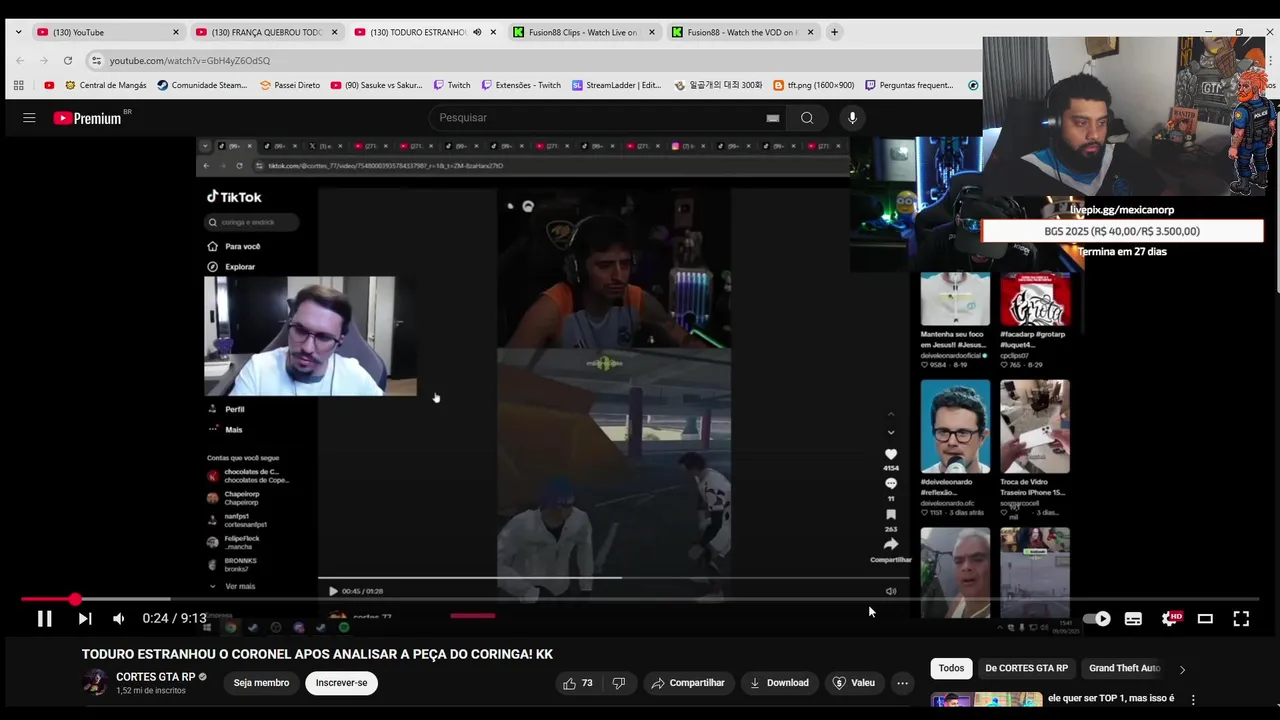This screenshot has height=720, width=1280.
Task: Click the red scrubber handle on the timeline
Action: click(x=75, y=599)
